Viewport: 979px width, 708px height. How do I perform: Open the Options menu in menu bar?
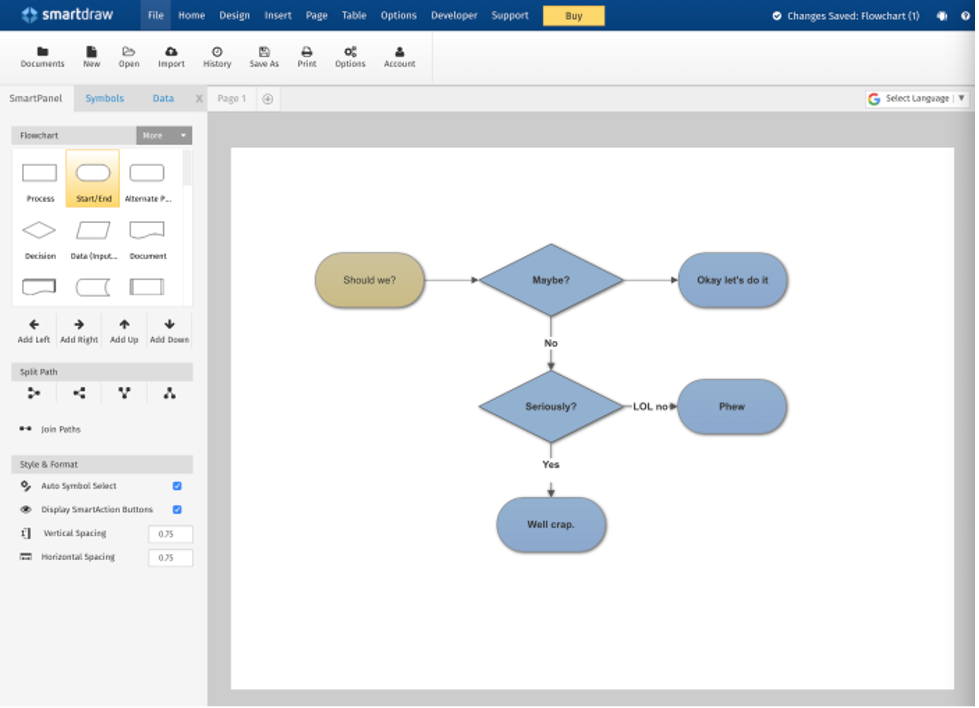pos(398,16)
